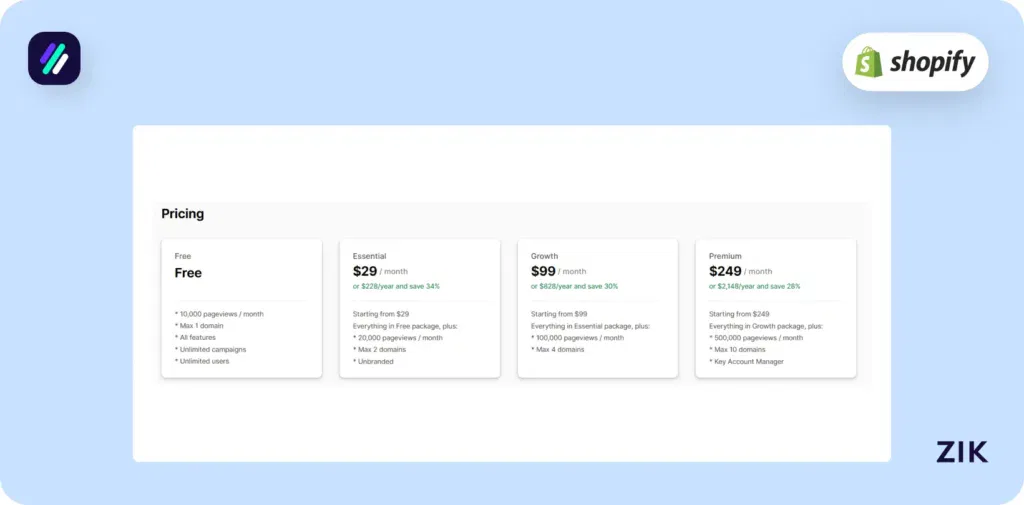Click 'Max 2 domains' line
The image size is (1024, 505).
(379, 350)
